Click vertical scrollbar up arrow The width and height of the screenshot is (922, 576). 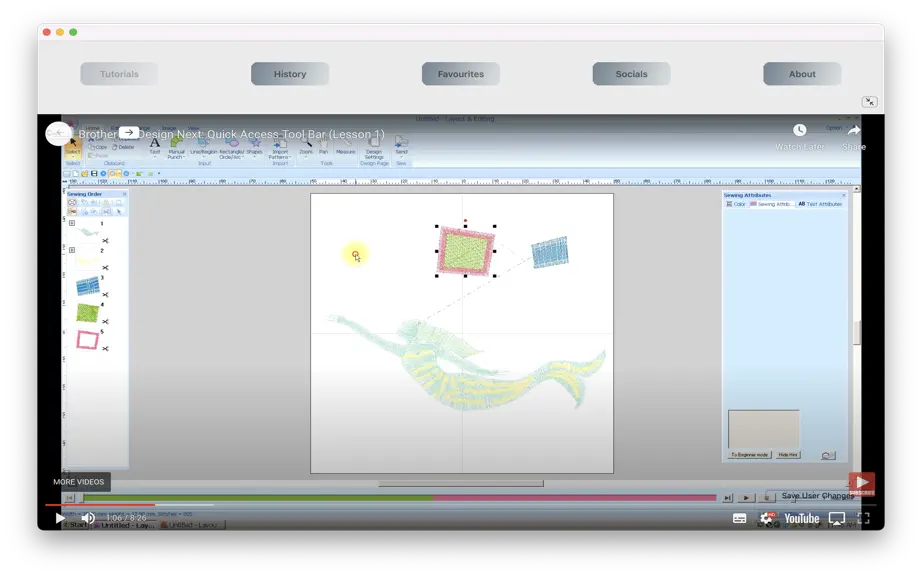click(857, 189)
